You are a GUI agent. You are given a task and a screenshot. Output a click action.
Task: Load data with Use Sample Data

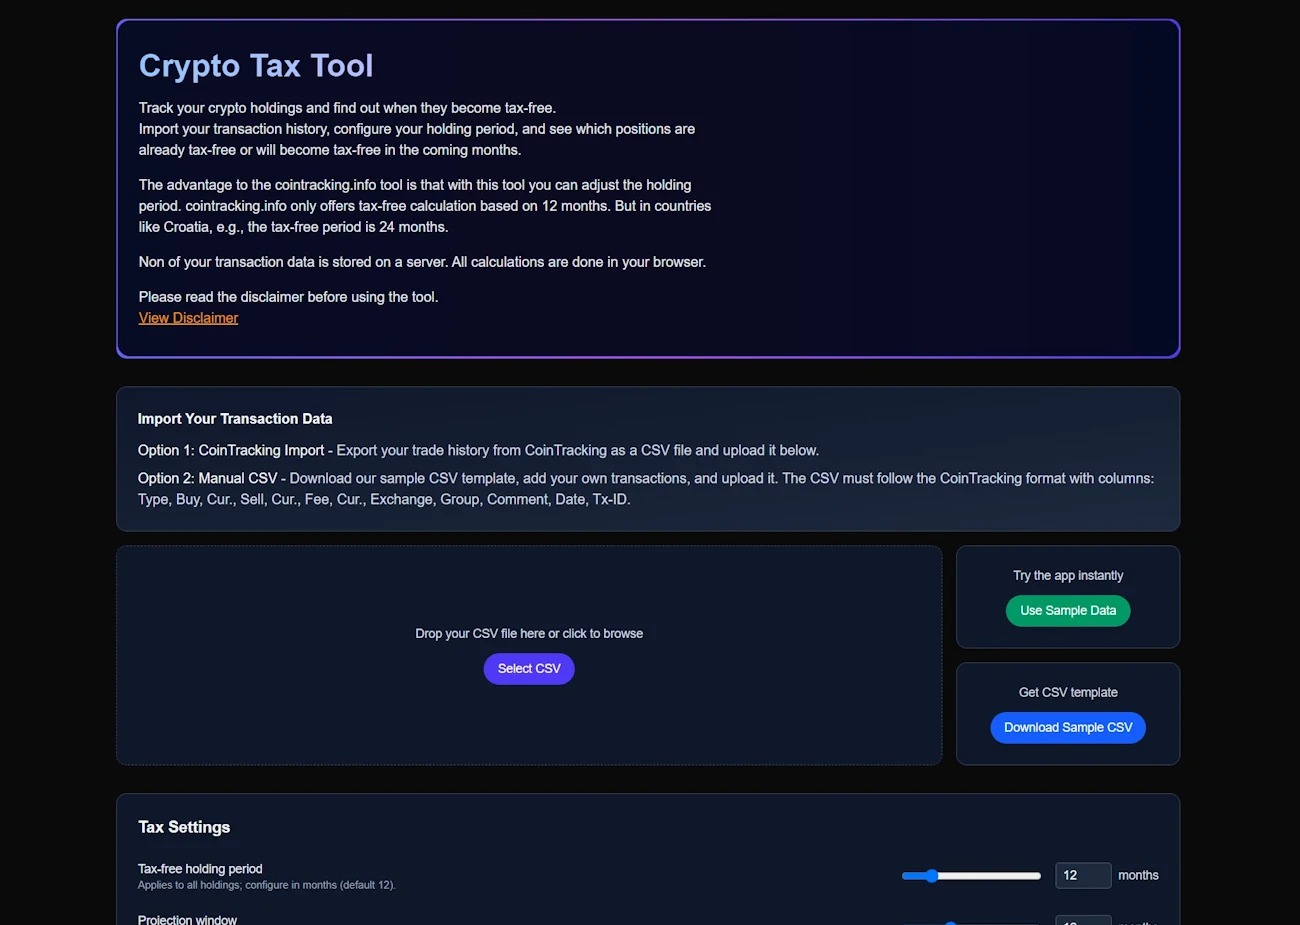[x=1068, y=611]
